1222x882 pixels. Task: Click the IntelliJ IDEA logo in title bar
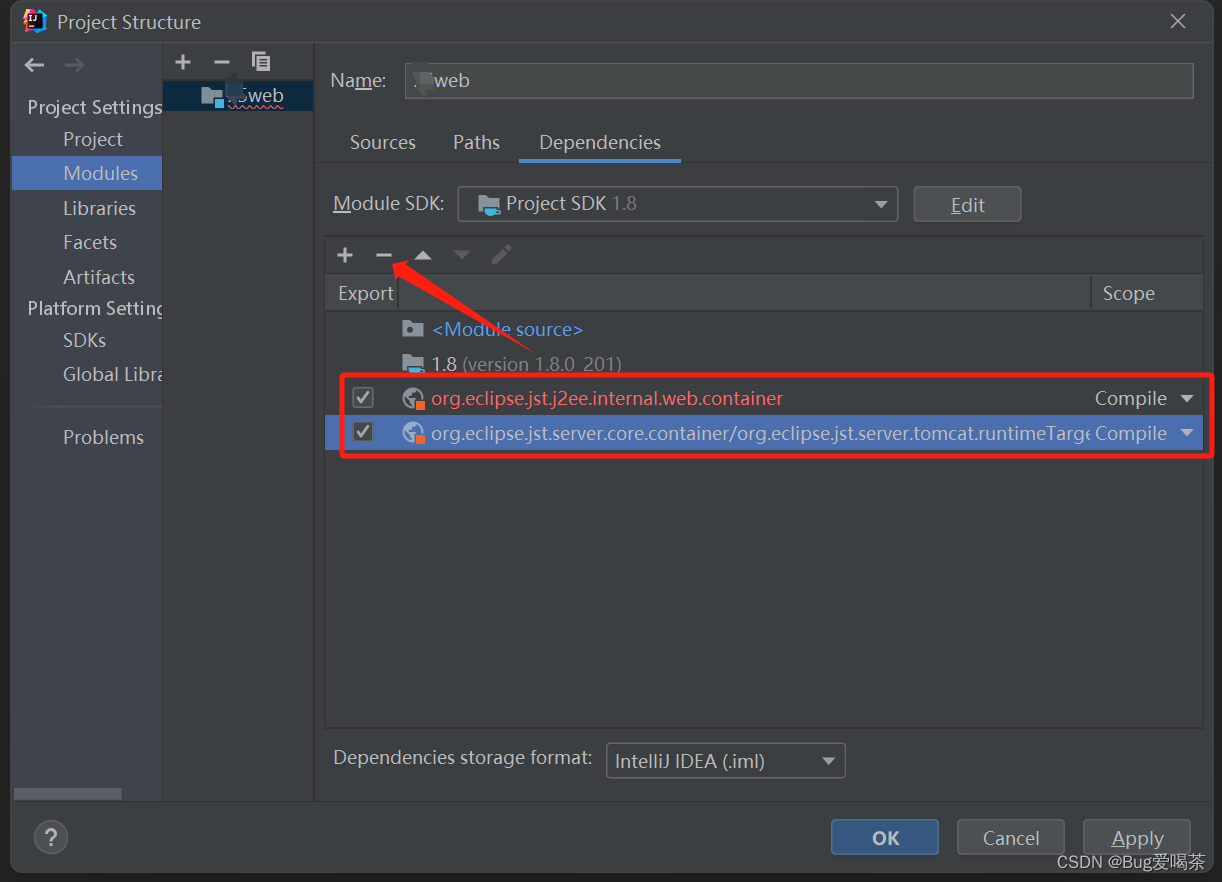coord(35,21)
